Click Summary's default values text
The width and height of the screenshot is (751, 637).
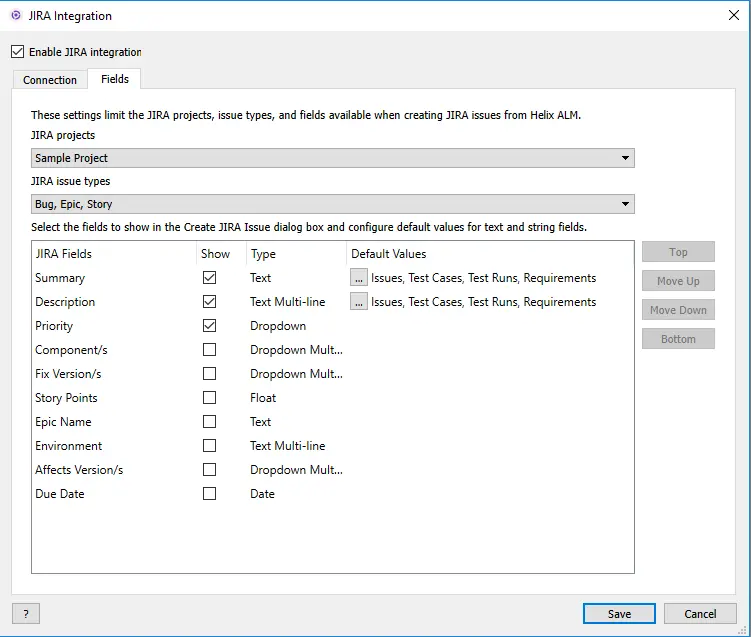[483, 278]
